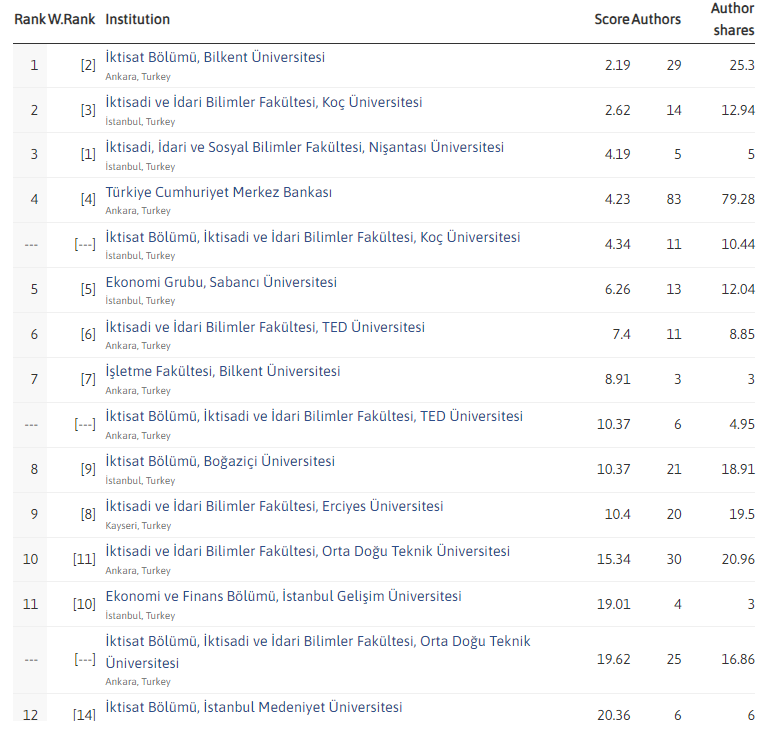This screenshot has width=768, height=733.
Task: Select score value 15.34
Action: (613, 560)
